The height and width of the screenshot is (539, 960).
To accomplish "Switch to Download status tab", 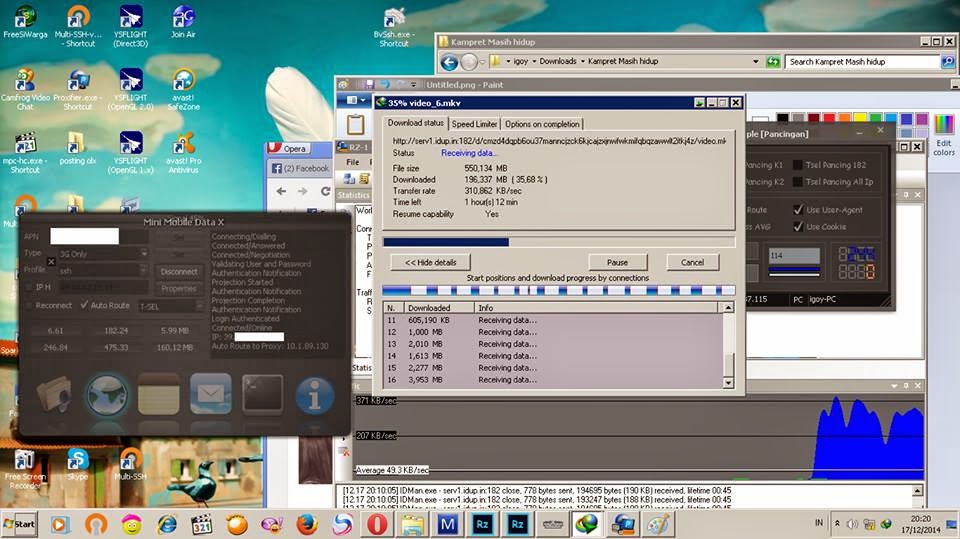I will point(415,123).
